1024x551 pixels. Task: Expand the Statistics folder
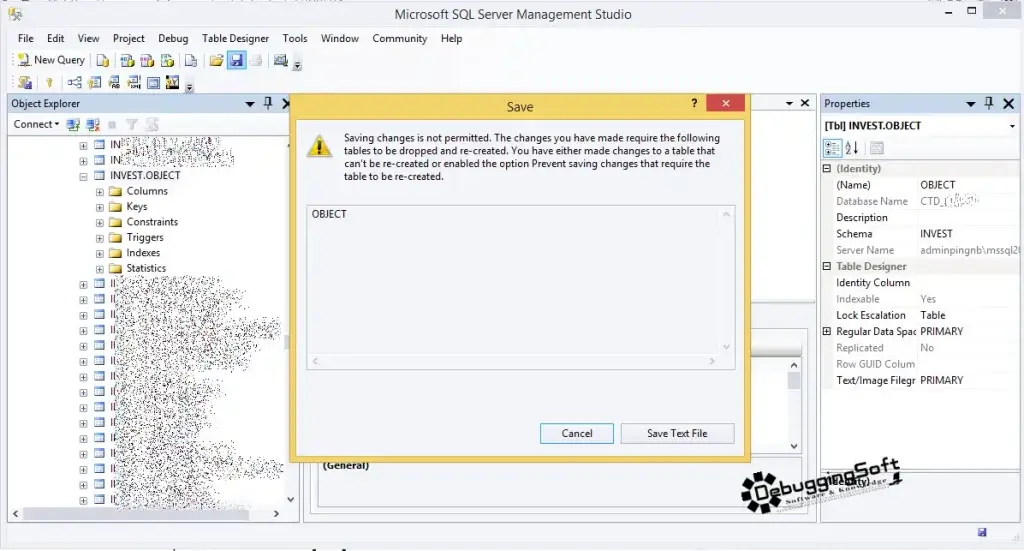click(x=99, y=269)
